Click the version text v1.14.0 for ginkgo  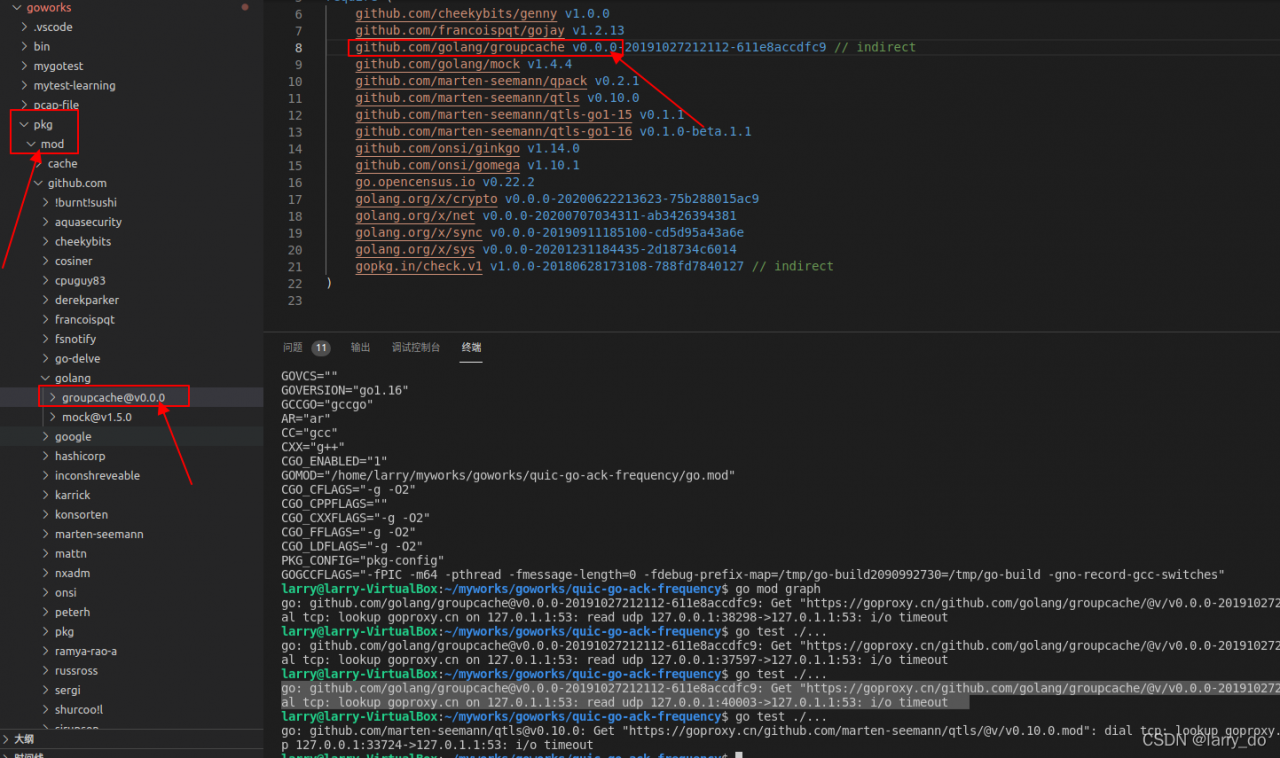click(553, 149)
